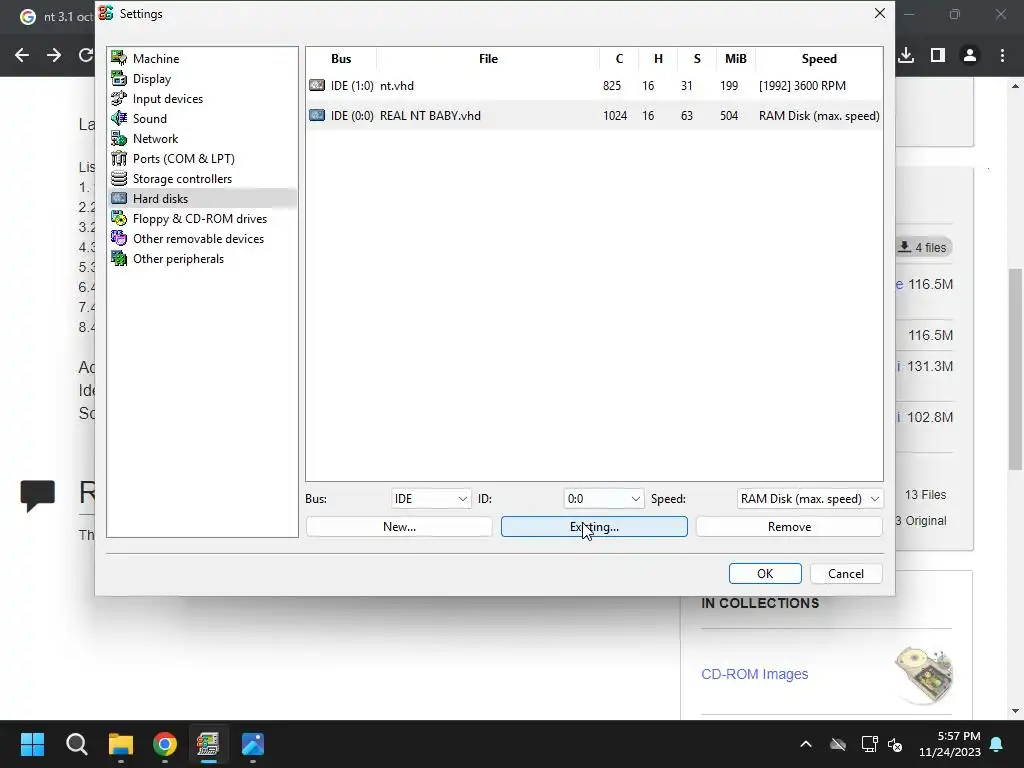Screen dimensions: 1024x768
Task: Select REAL NT BABY.vhd file name
Action: pos(430,116)
